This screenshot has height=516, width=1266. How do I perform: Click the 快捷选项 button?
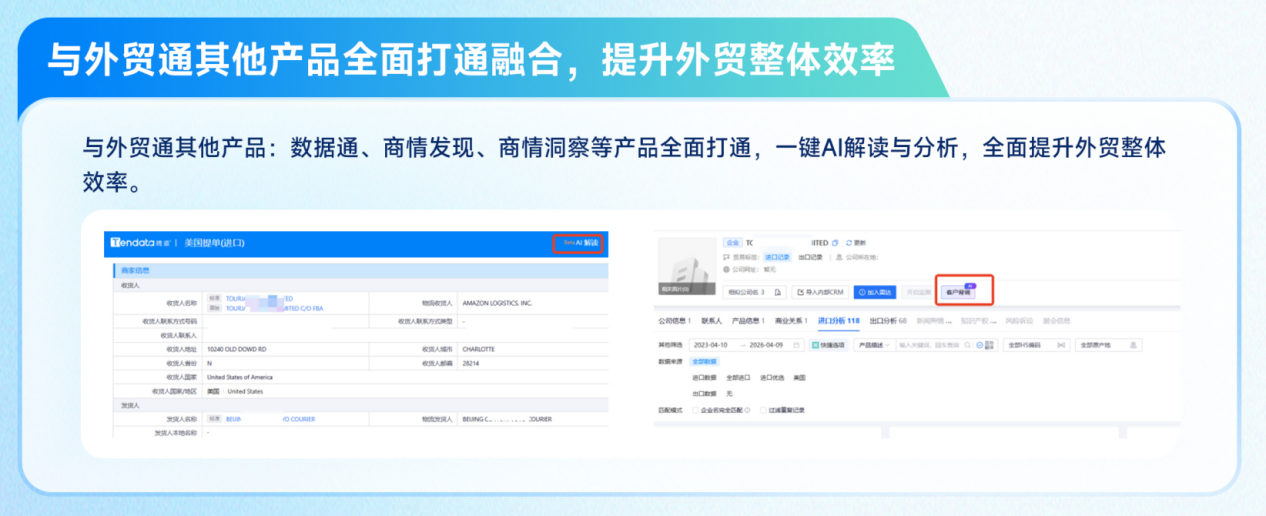coord(826,345)
